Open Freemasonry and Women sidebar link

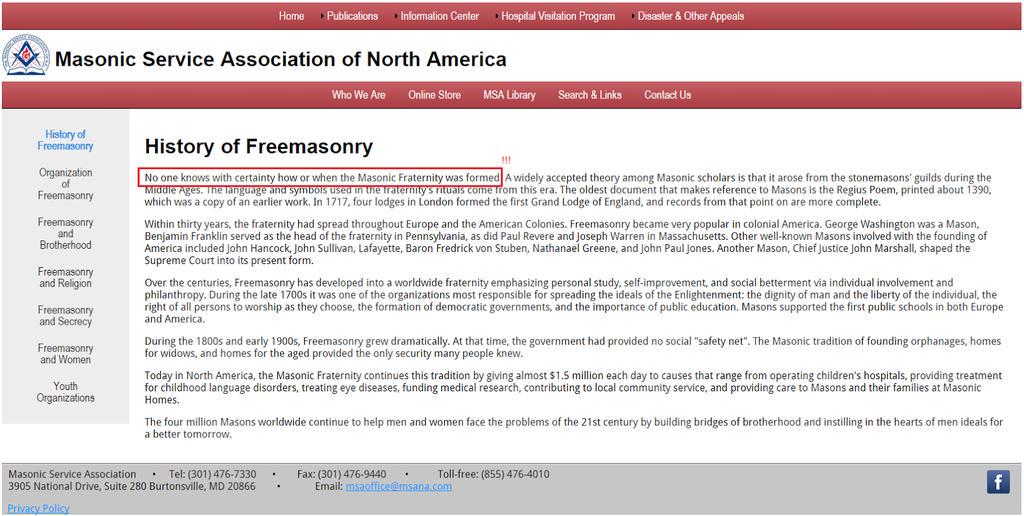[x=65, y=353]
